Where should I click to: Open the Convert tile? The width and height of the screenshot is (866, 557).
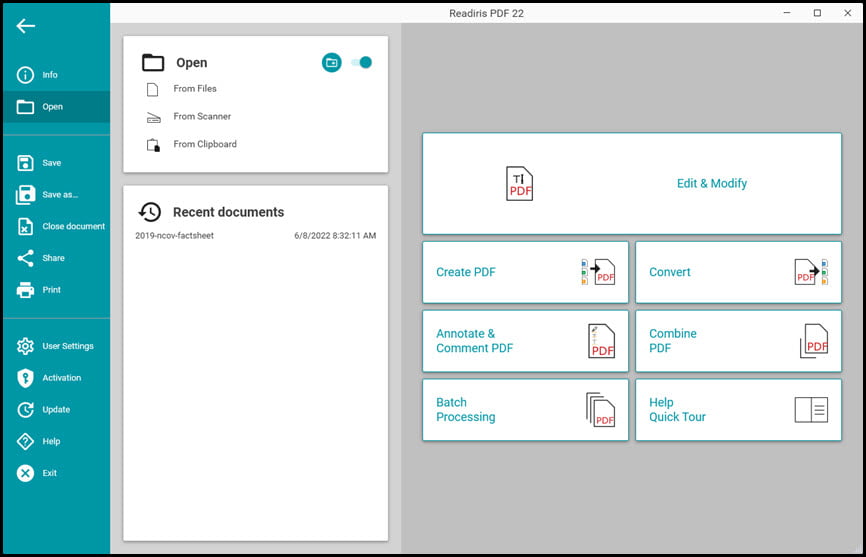738,272
